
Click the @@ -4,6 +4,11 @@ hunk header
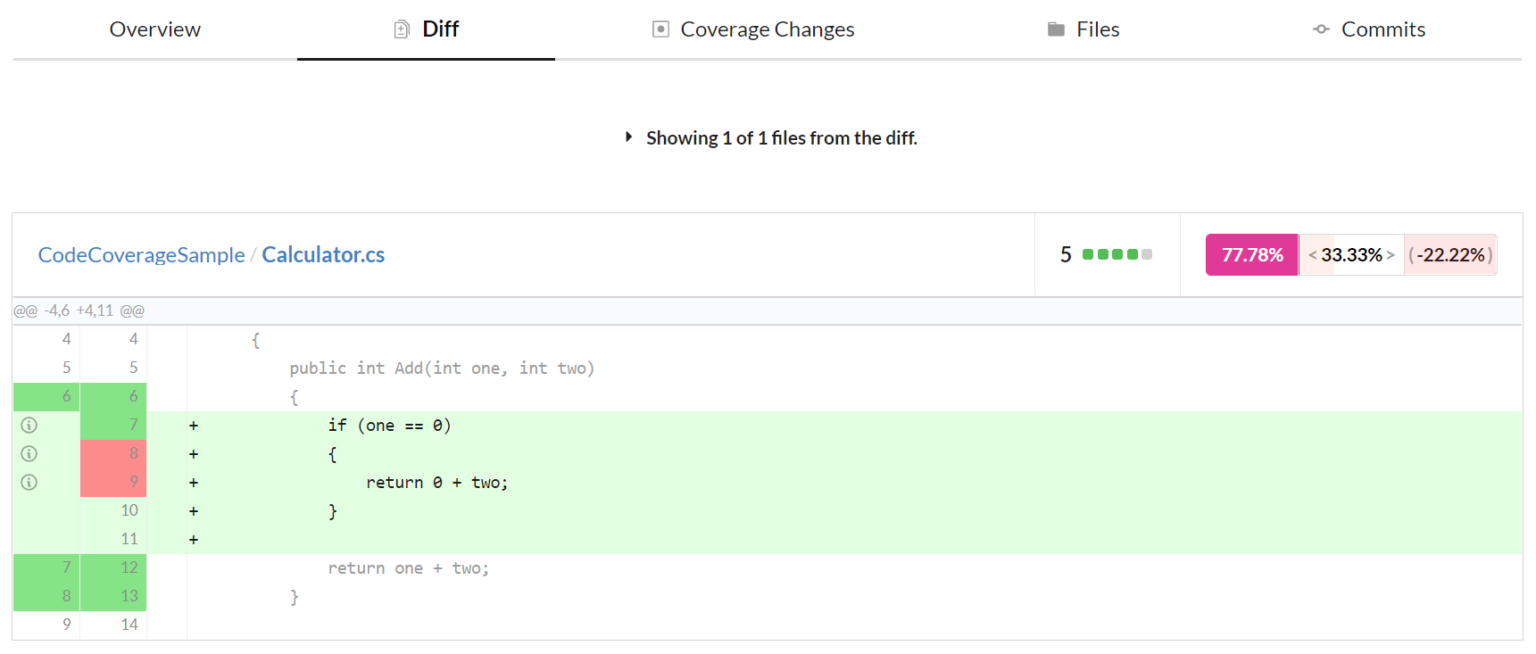click(x=79, y=311)
